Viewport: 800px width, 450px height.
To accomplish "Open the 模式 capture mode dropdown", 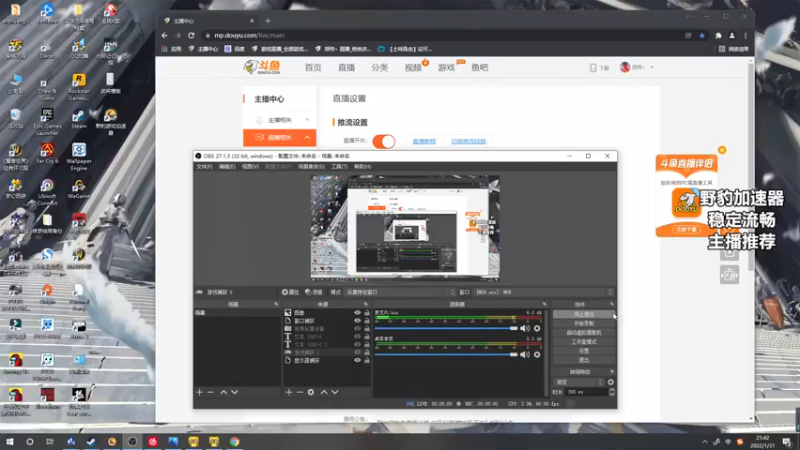I will (400, 292).
